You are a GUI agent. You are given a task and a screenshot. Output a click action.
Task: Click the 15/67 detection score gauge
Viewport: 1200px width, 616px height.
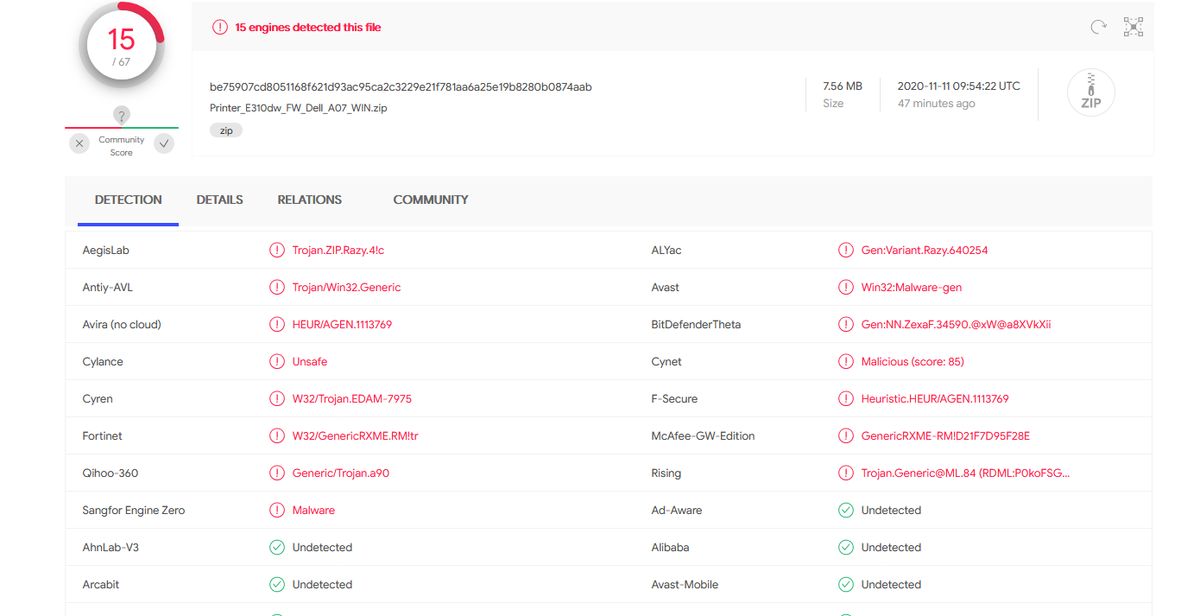(x=121, y=44)
